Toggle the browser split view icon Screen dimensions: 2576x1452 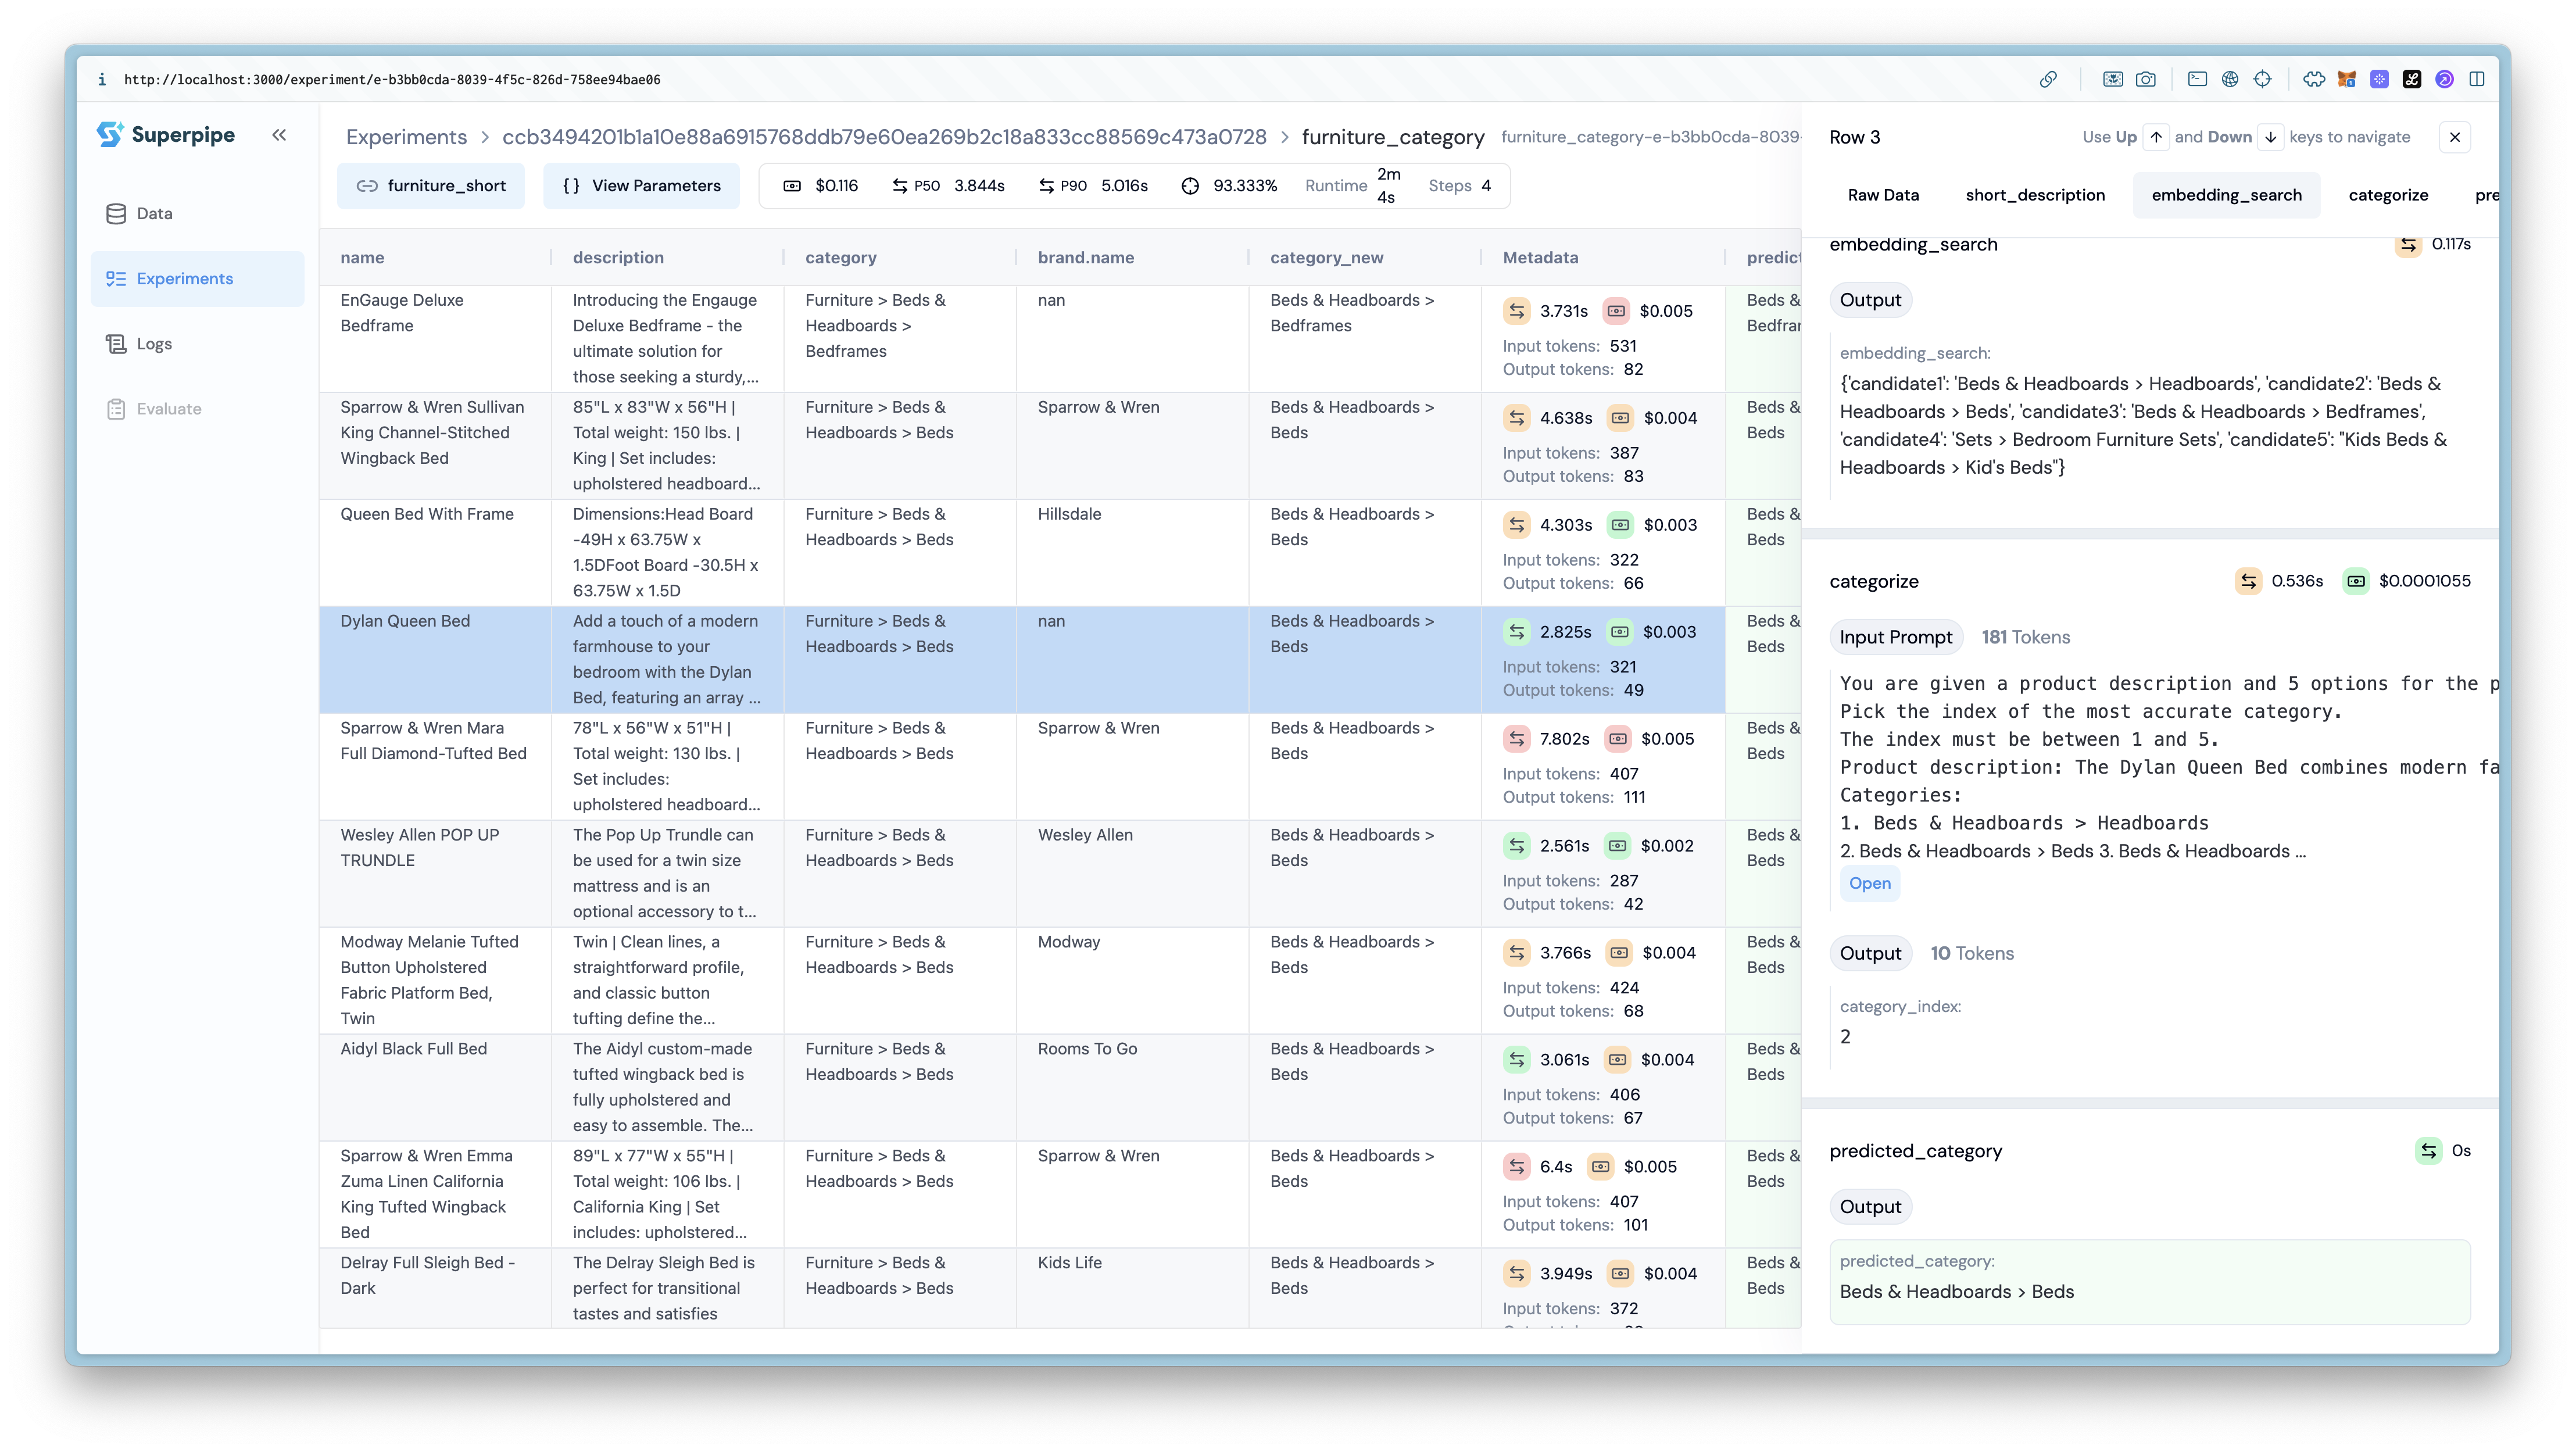click(2477, 79)
